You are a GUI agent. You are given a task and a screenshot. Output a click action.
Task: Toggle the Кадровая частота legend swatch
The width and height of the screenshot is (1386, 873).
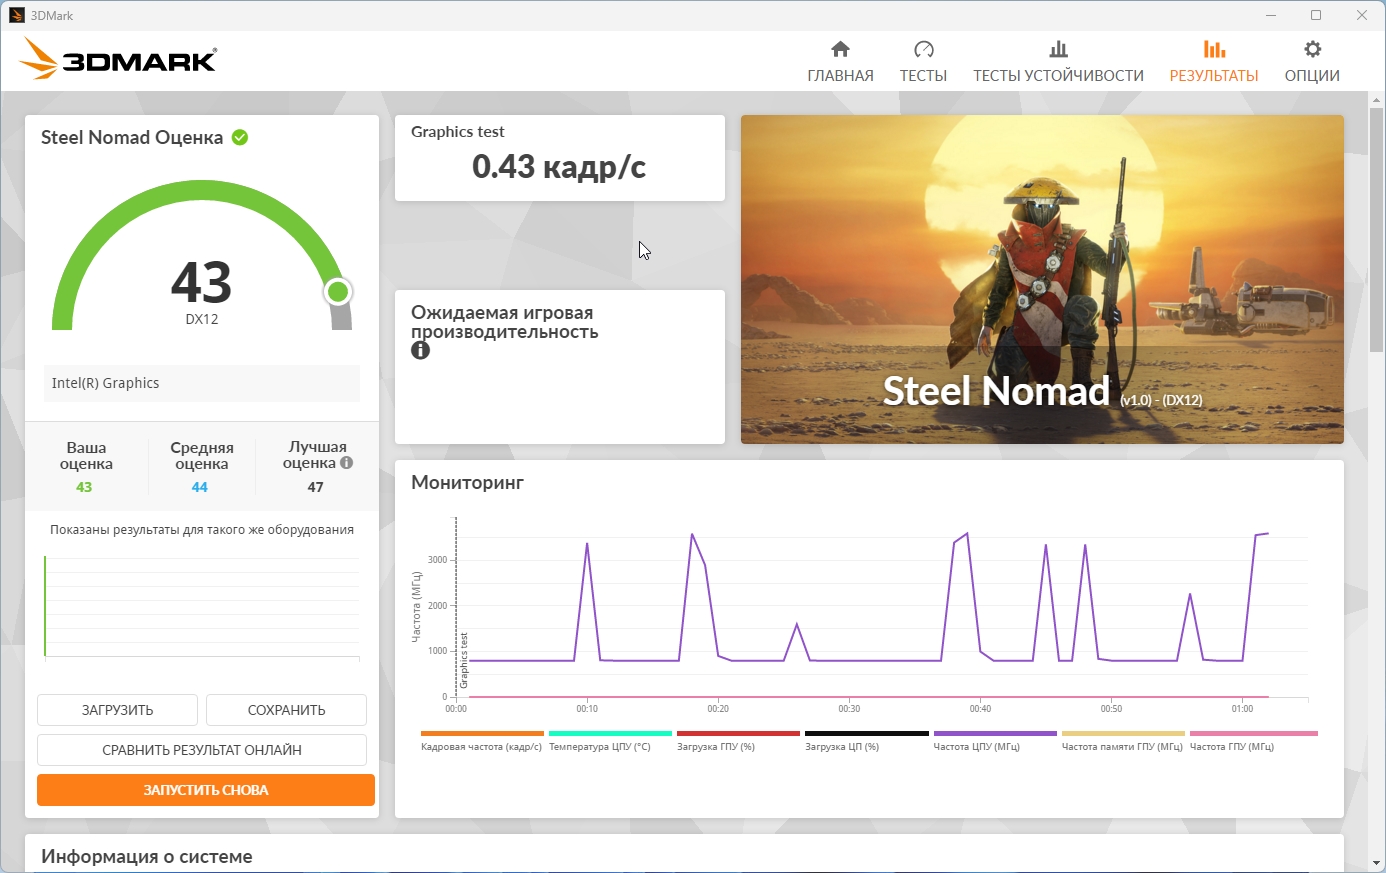click(482, 734)
